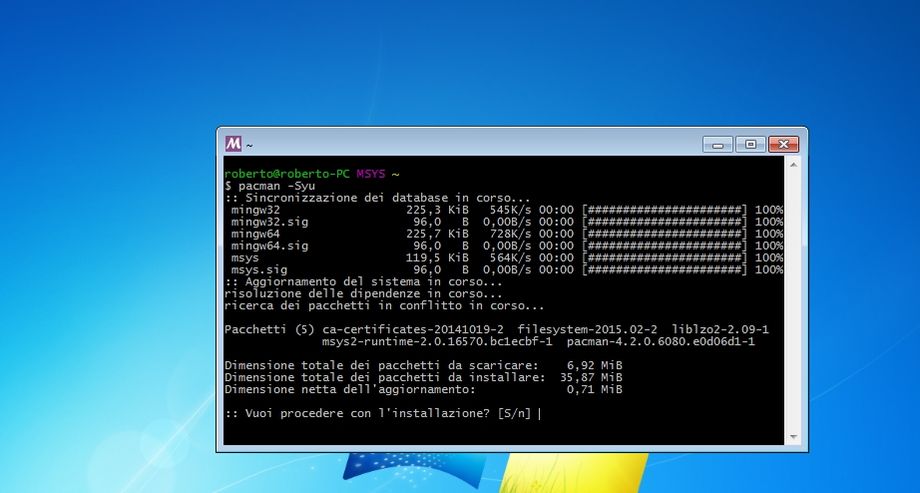The image size is (920, 493).
Task: Click 'Sincronizzazione dei database in corso...' line
Action: click(x=377, y=198)
